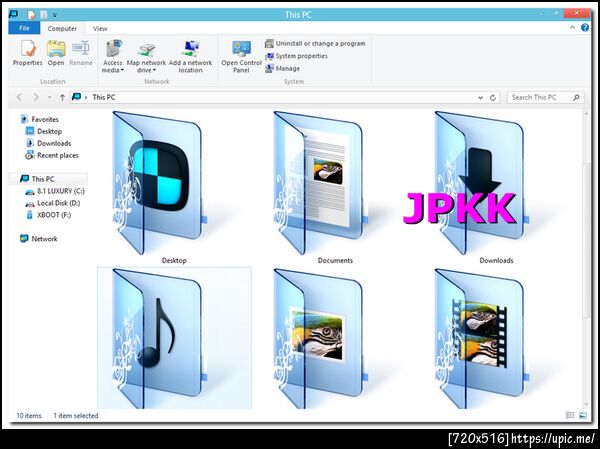This screenshot has height=449, width=600.
Task: Open the Access media menu
Action: (x=113, y=57)
